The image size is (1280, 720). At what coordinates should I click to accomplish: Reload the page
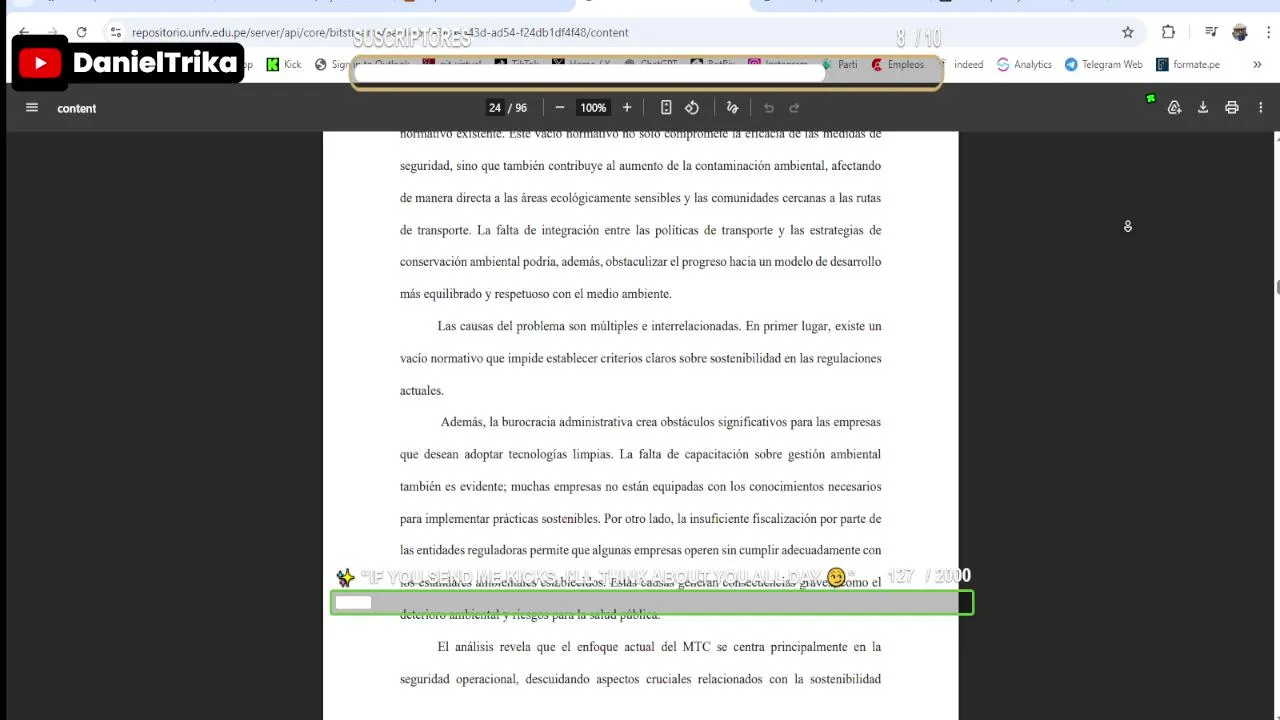click(x=81, y=32)
